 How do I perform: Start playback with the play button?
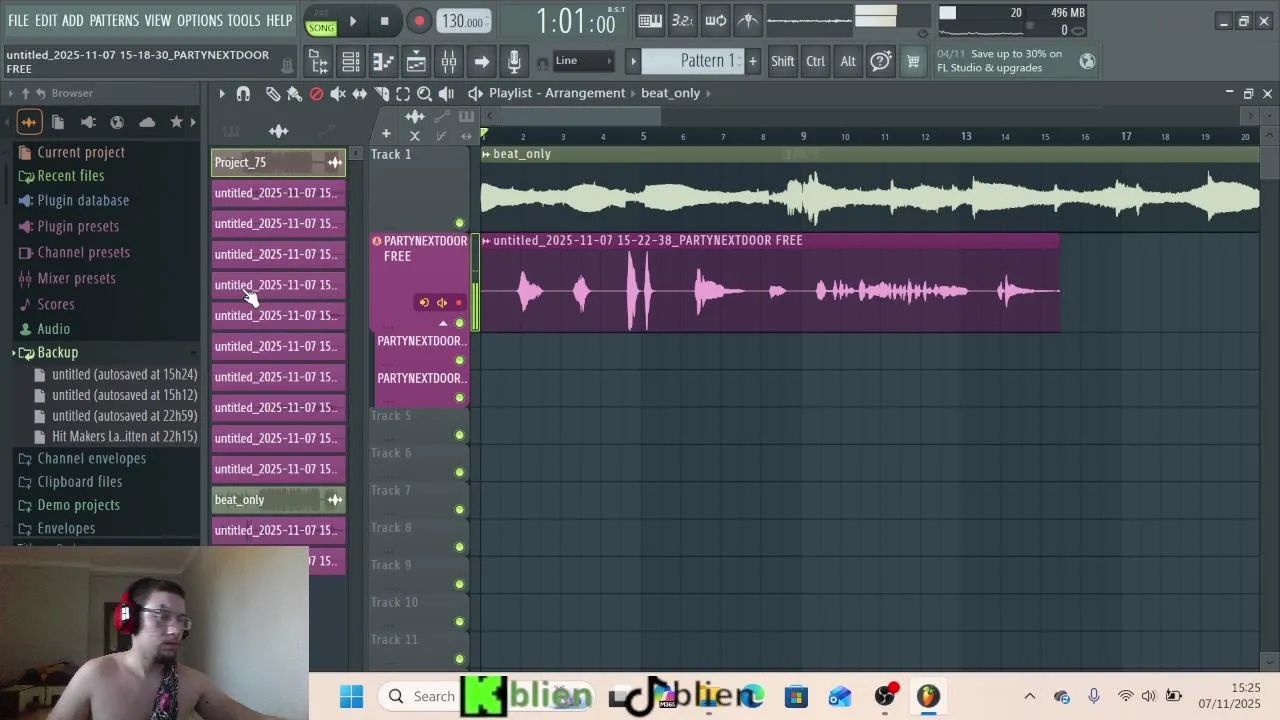352,21
